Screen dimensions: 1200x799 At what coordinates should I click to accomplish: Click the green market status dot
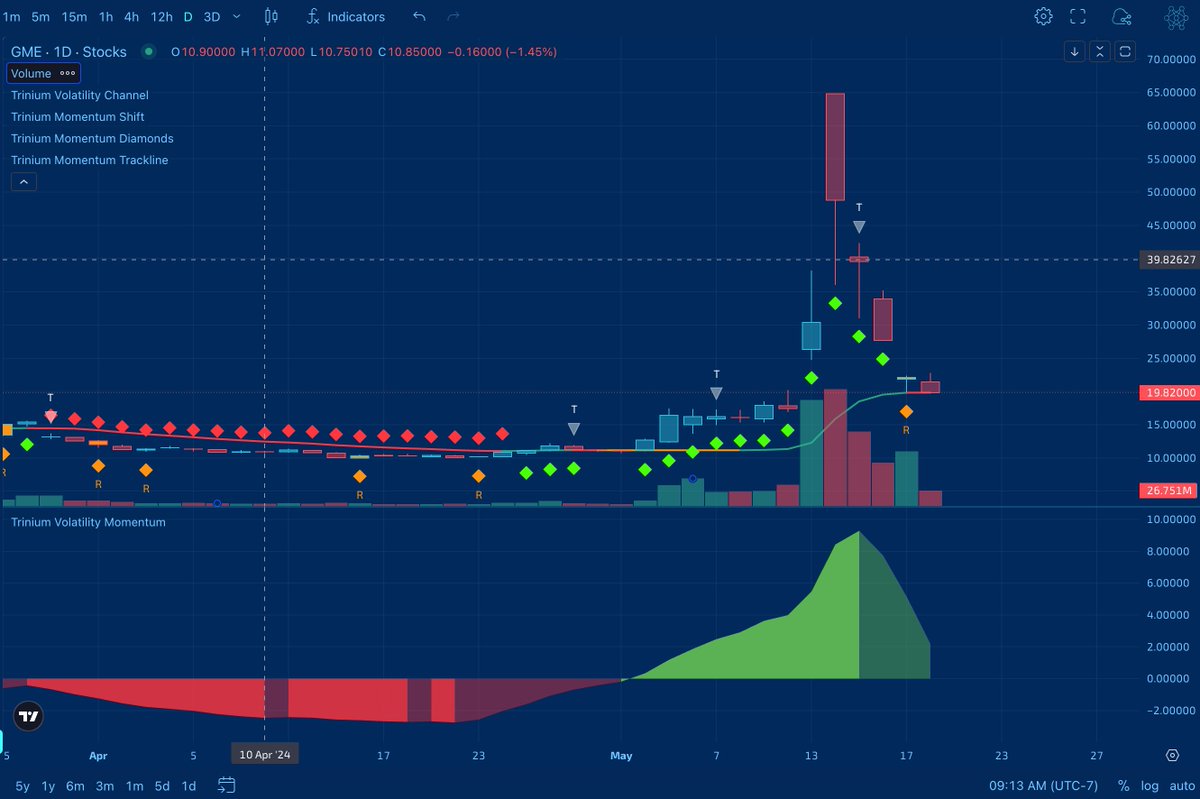[x=149, y=51]
